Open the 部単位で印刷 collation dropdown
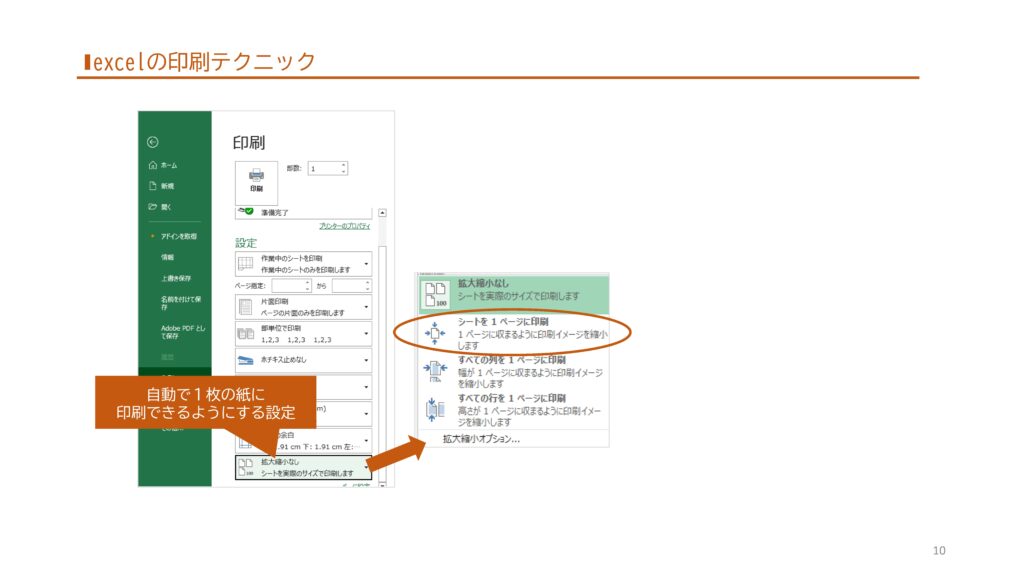Screen dimensions: 1024x576 click(366, 334)
